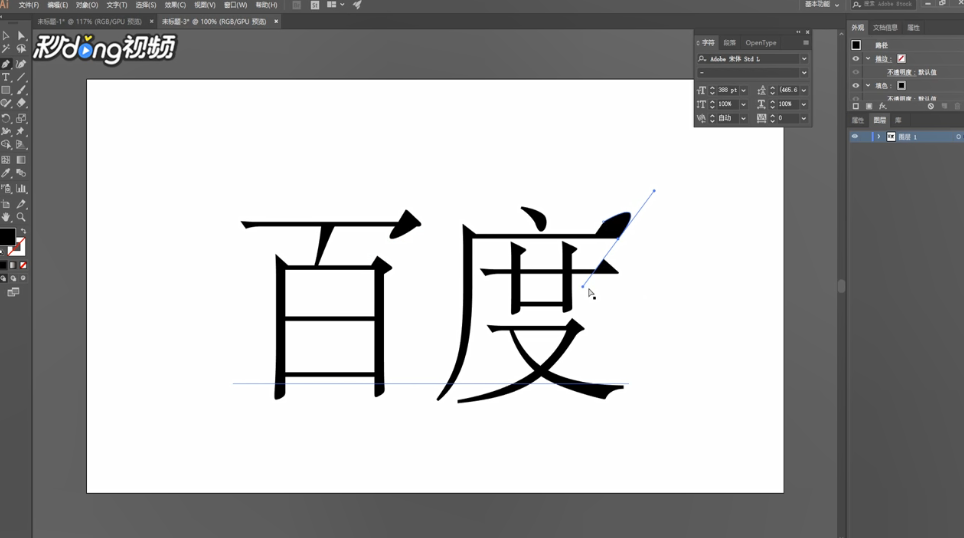
Task: Select the Slice tool
Action: [x=21, y=204]
